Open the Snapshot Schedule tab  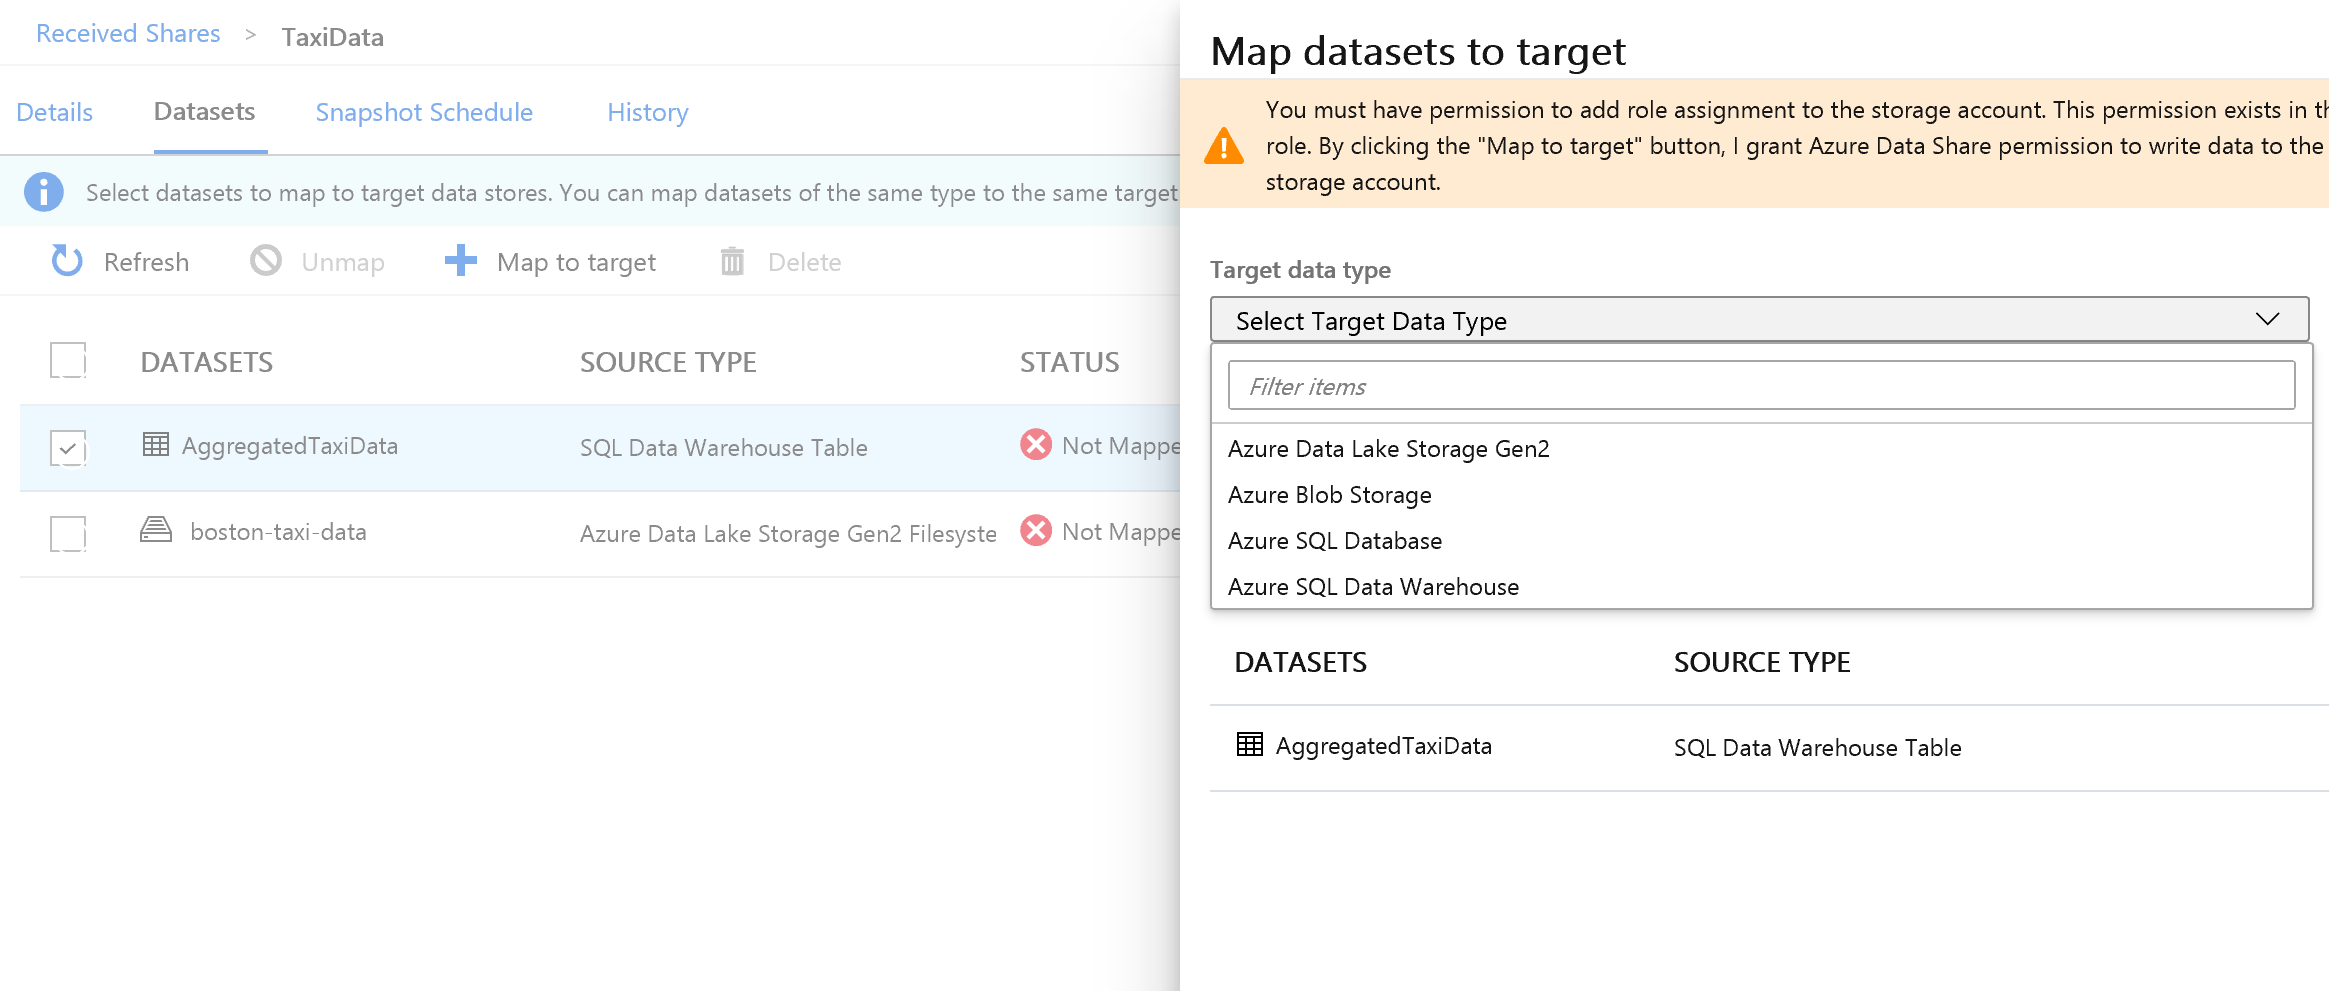pos(424,112)
